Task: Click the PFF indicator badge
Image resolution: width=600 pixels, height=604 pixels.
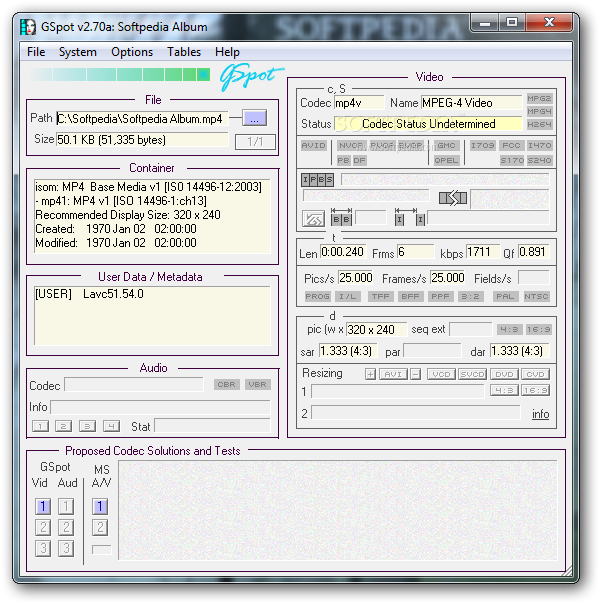Action: 440,297
